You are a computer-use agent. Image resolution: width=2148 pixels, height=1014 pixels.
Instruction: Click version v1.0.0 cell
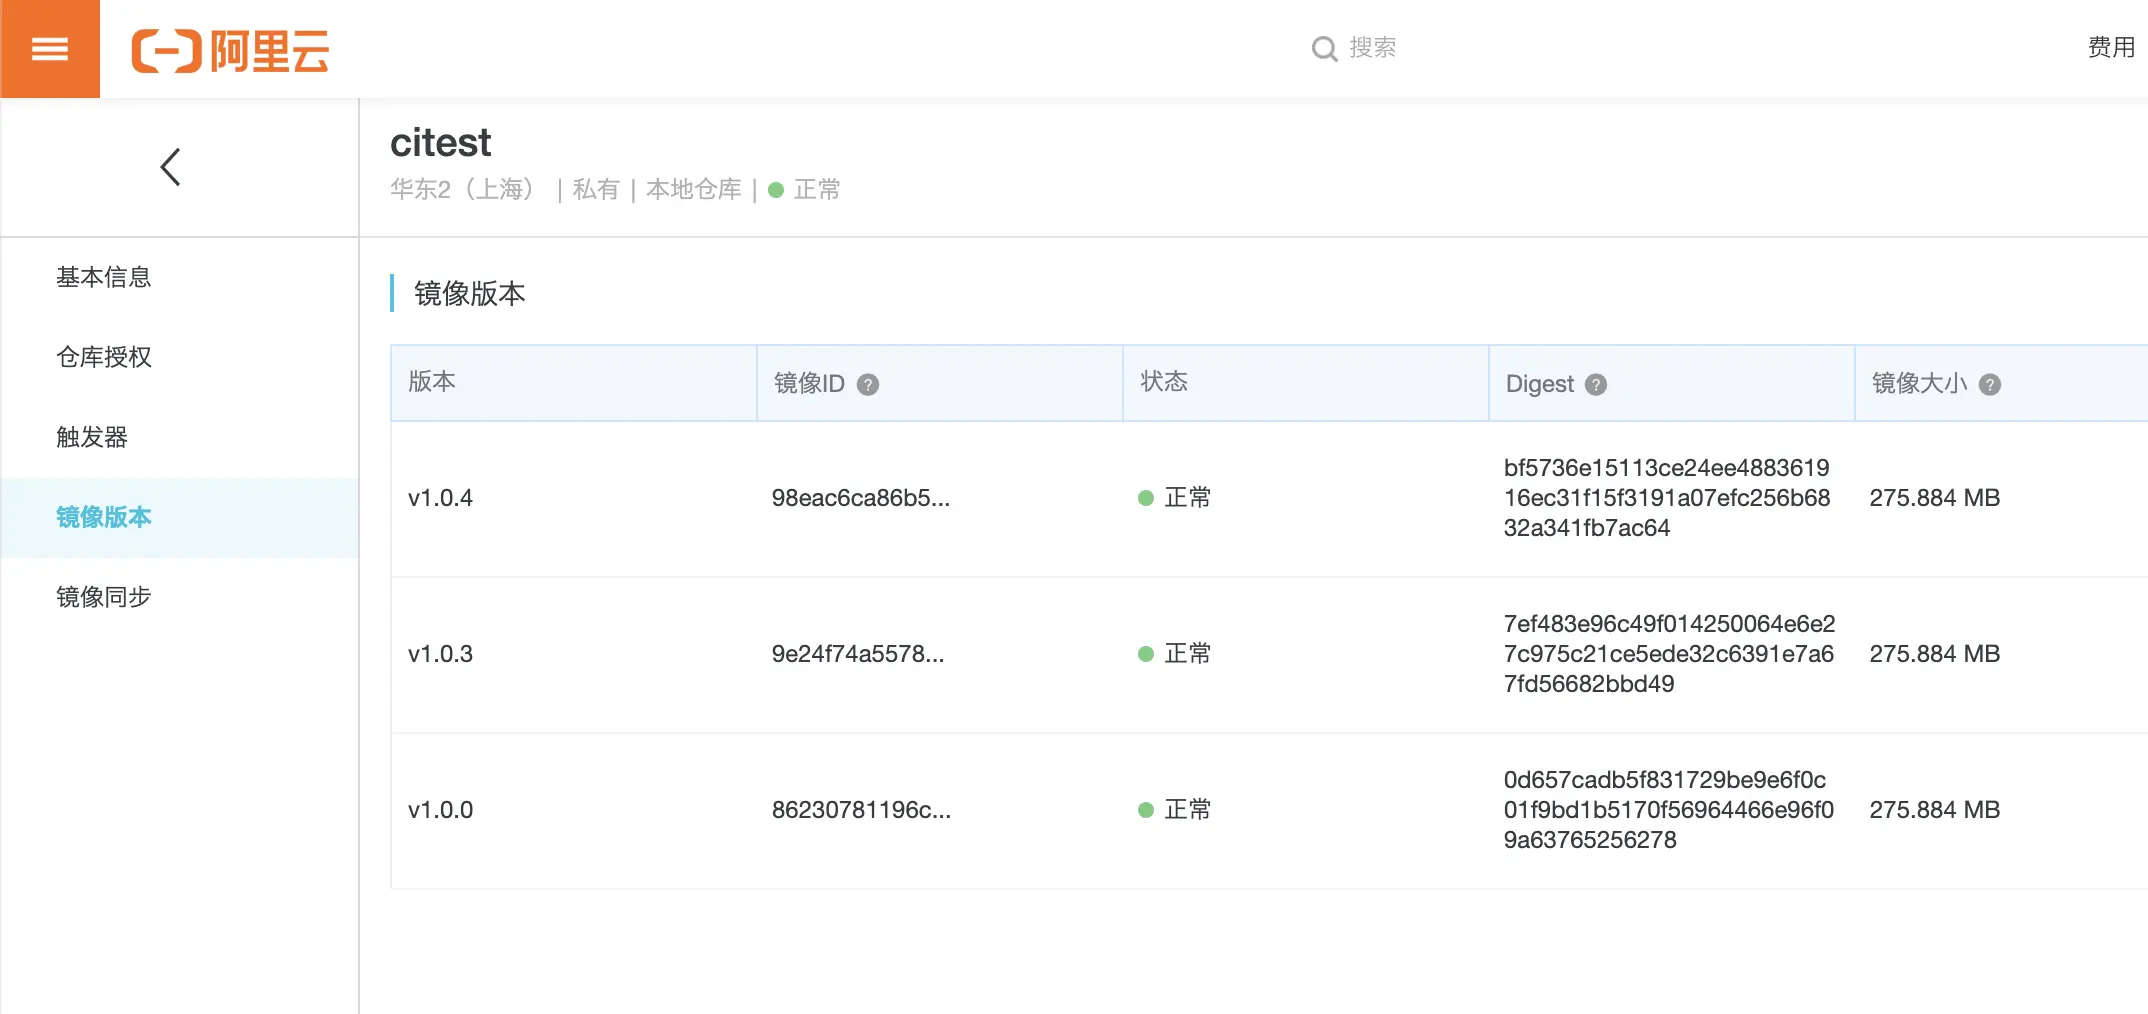pos(440,810)
